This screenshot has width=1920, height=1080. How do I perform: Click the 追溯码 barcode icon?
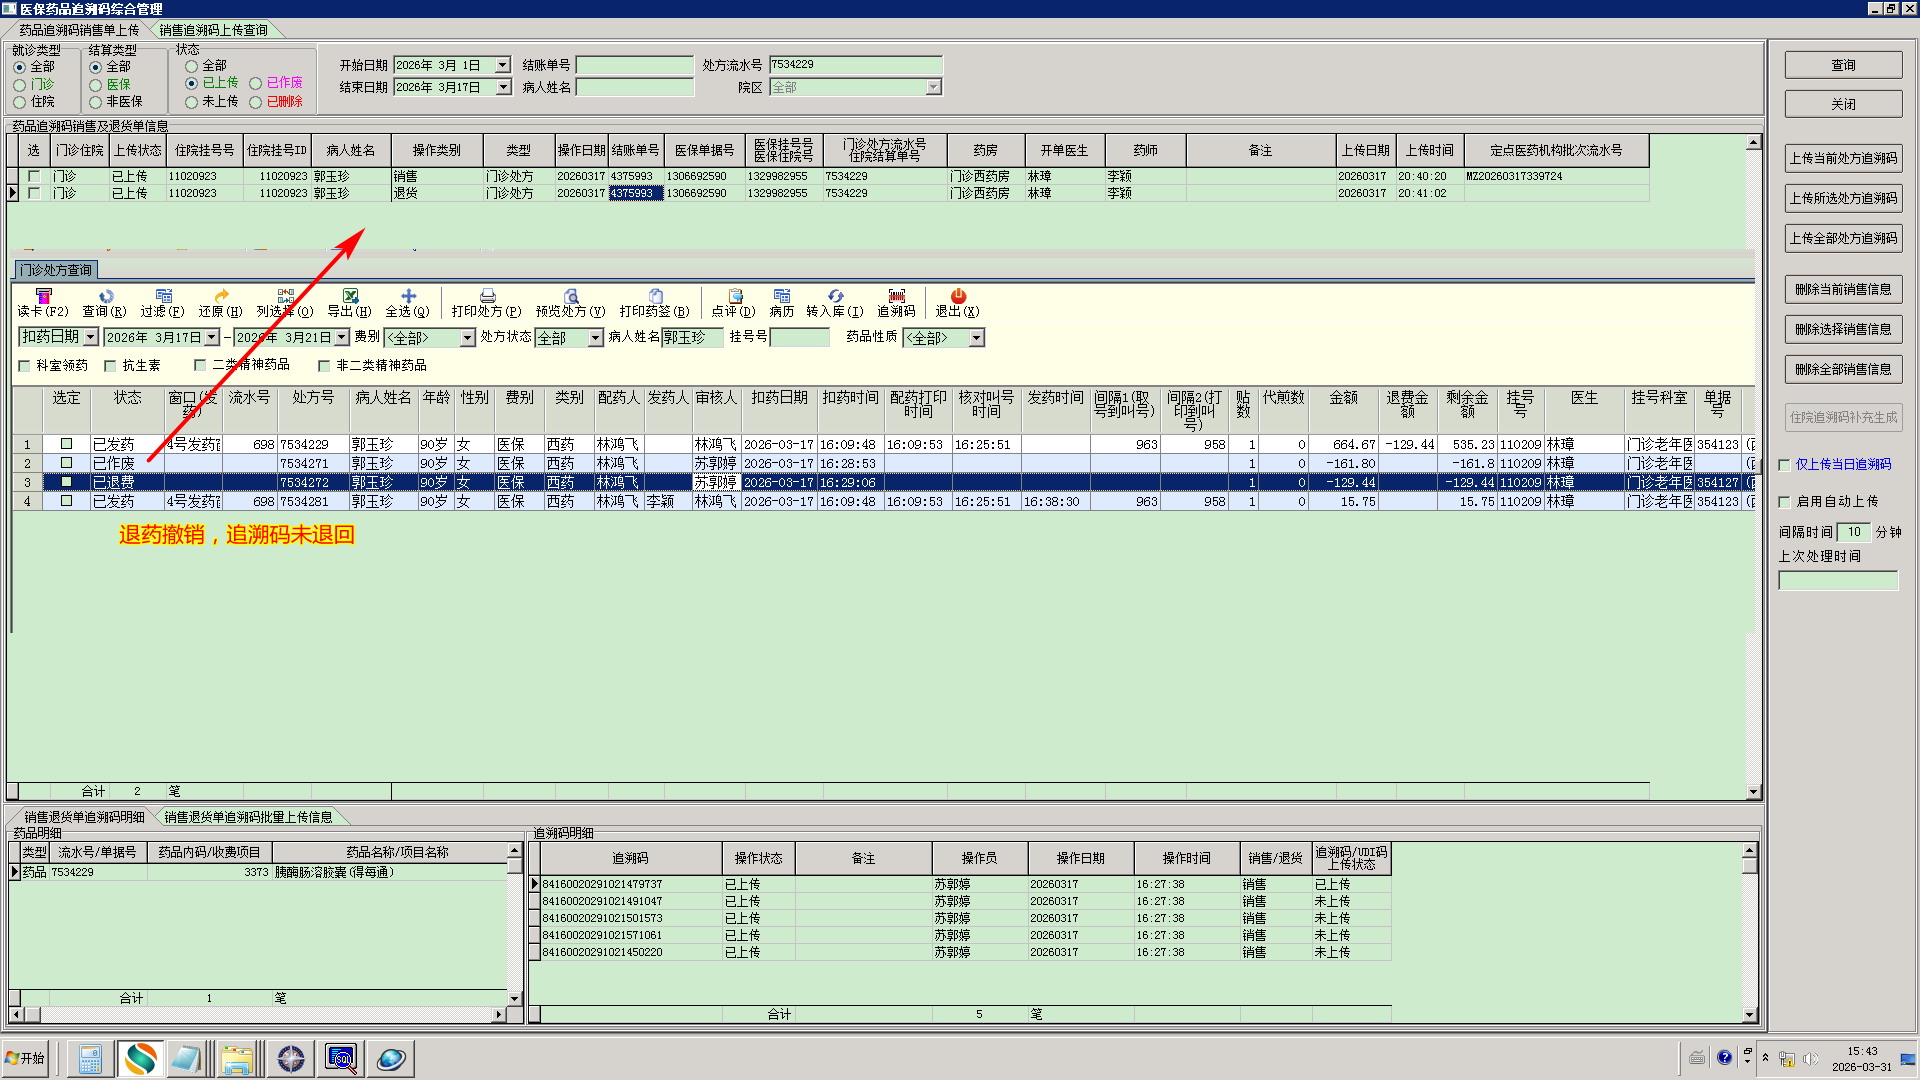click(x=896, y=296)
